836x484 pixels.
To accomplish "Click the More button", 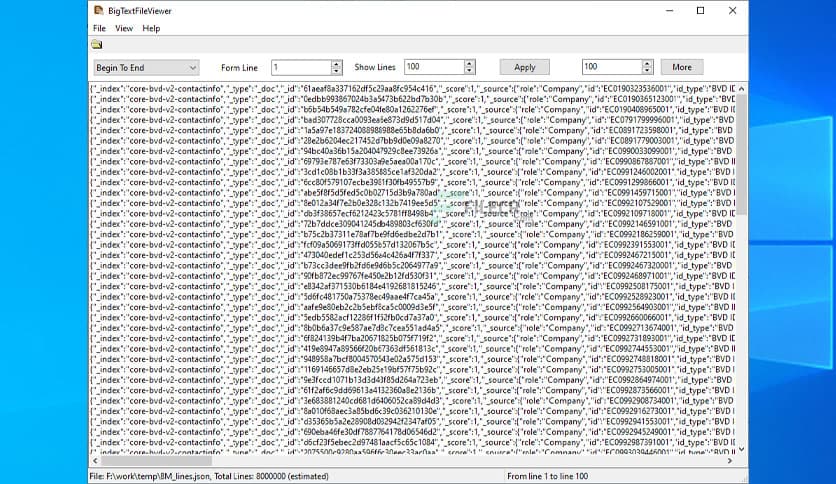I will 682,67.
